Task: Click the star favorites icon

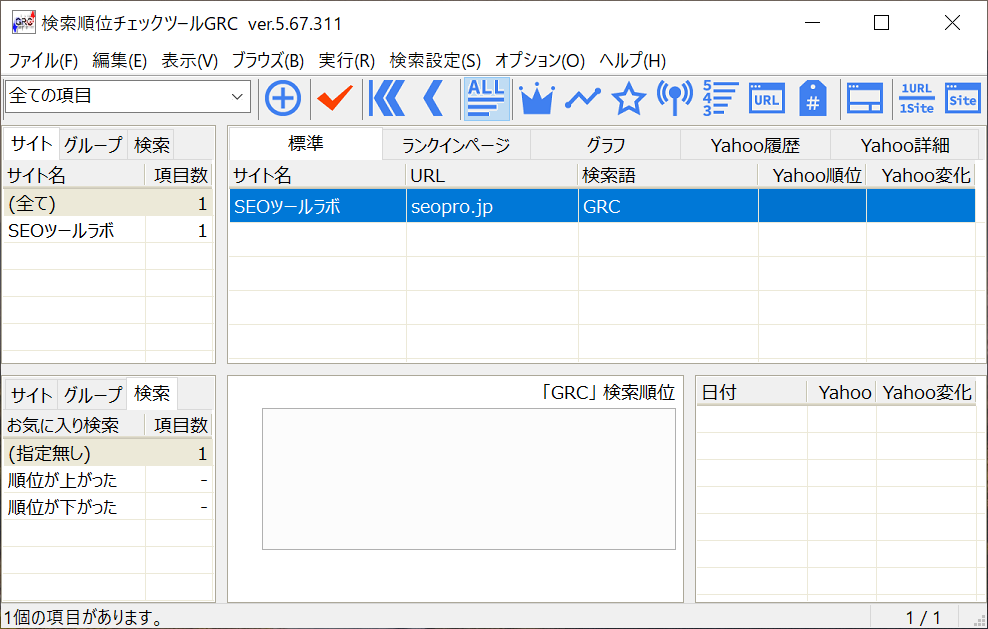Action: click(628, 98)
